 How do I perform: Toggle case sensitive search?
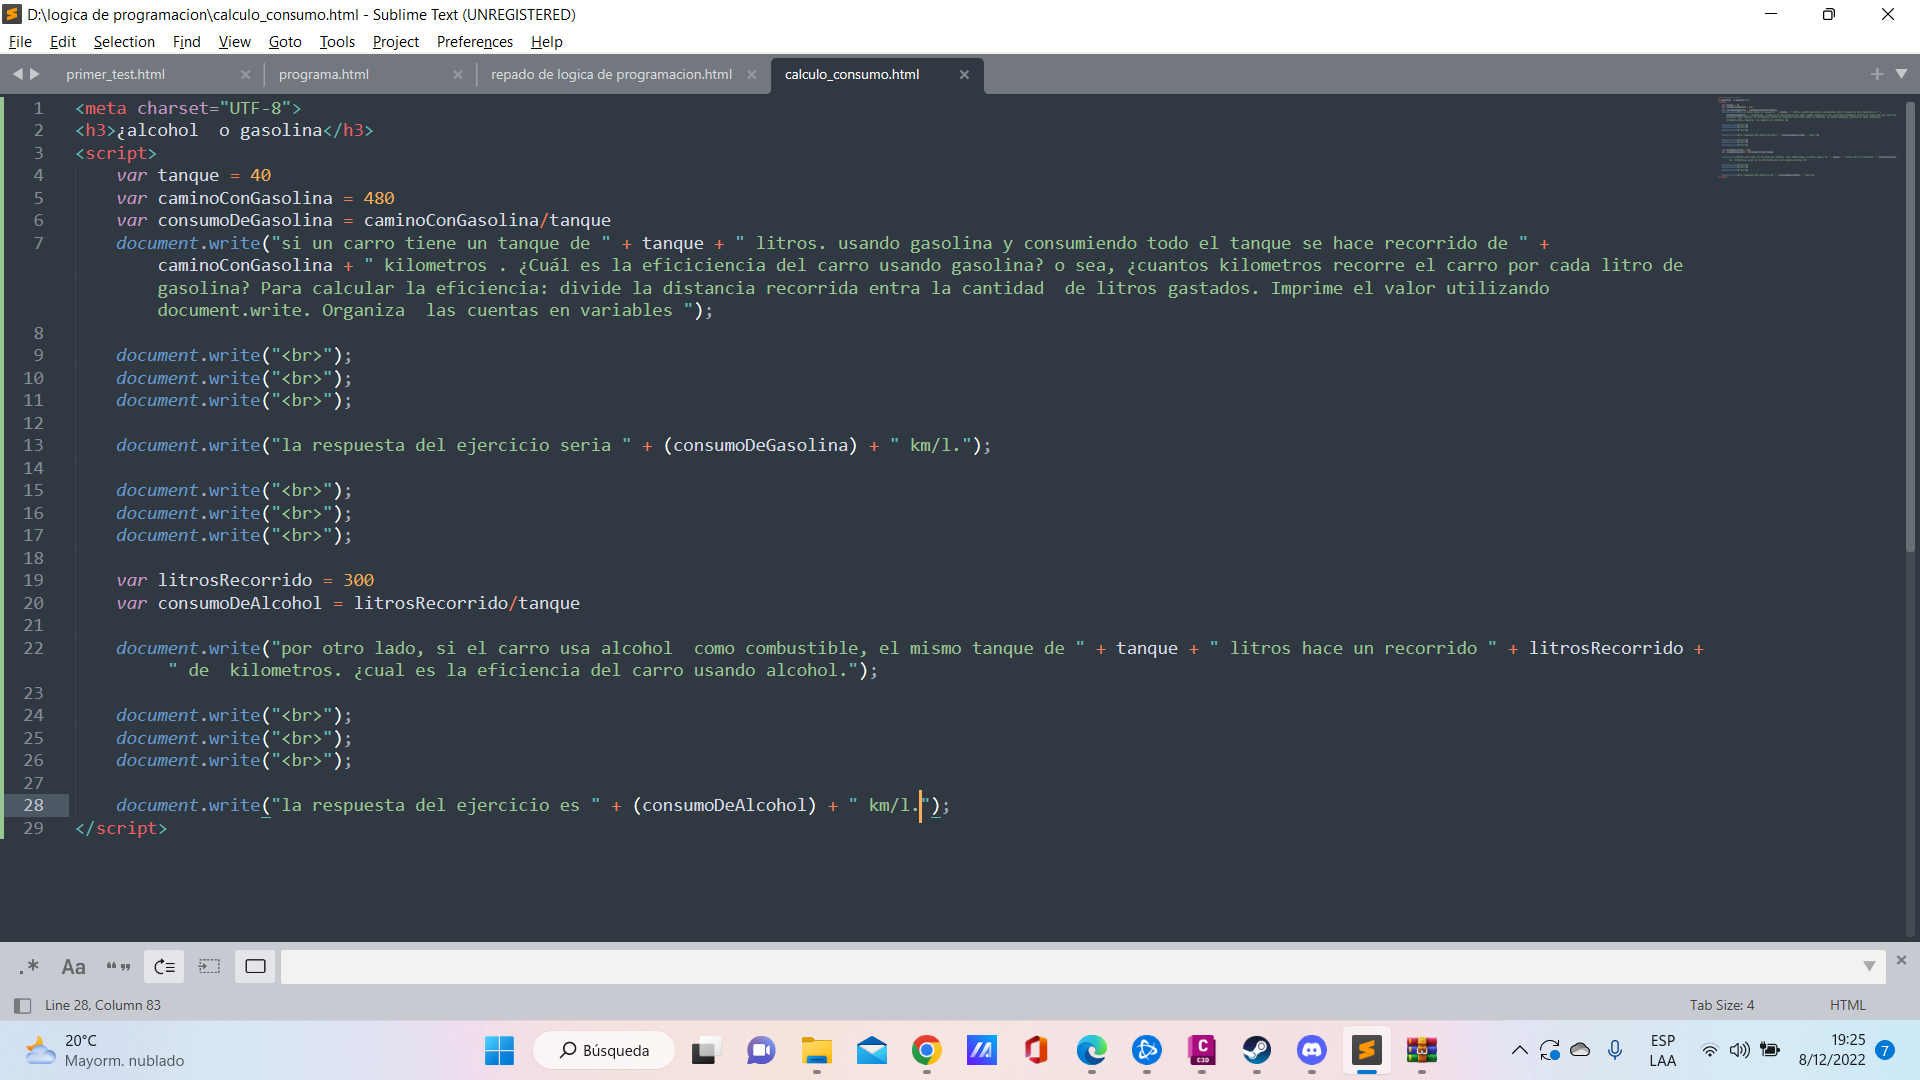[73, 966]
